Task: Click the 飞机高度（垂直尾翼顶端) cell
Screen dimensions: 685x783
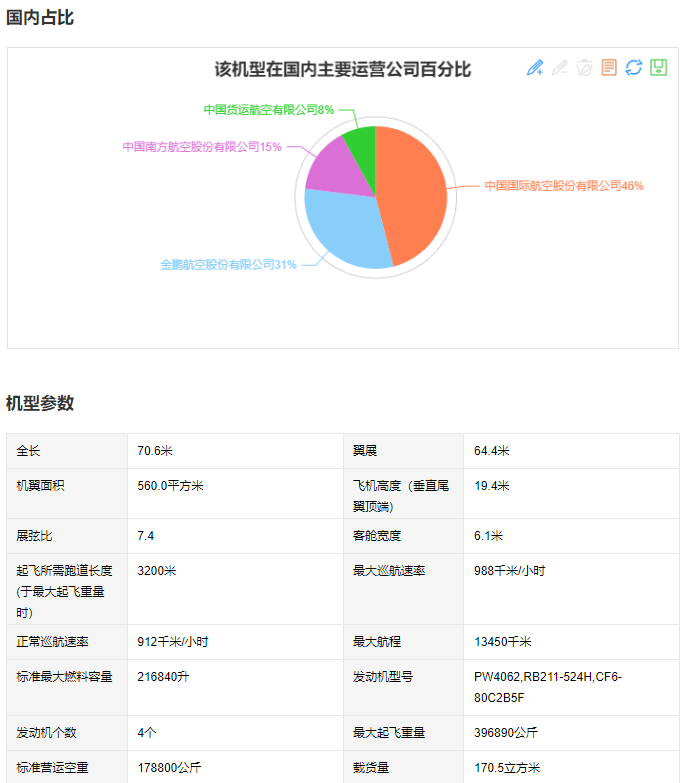Action: (x=403, y=493)
